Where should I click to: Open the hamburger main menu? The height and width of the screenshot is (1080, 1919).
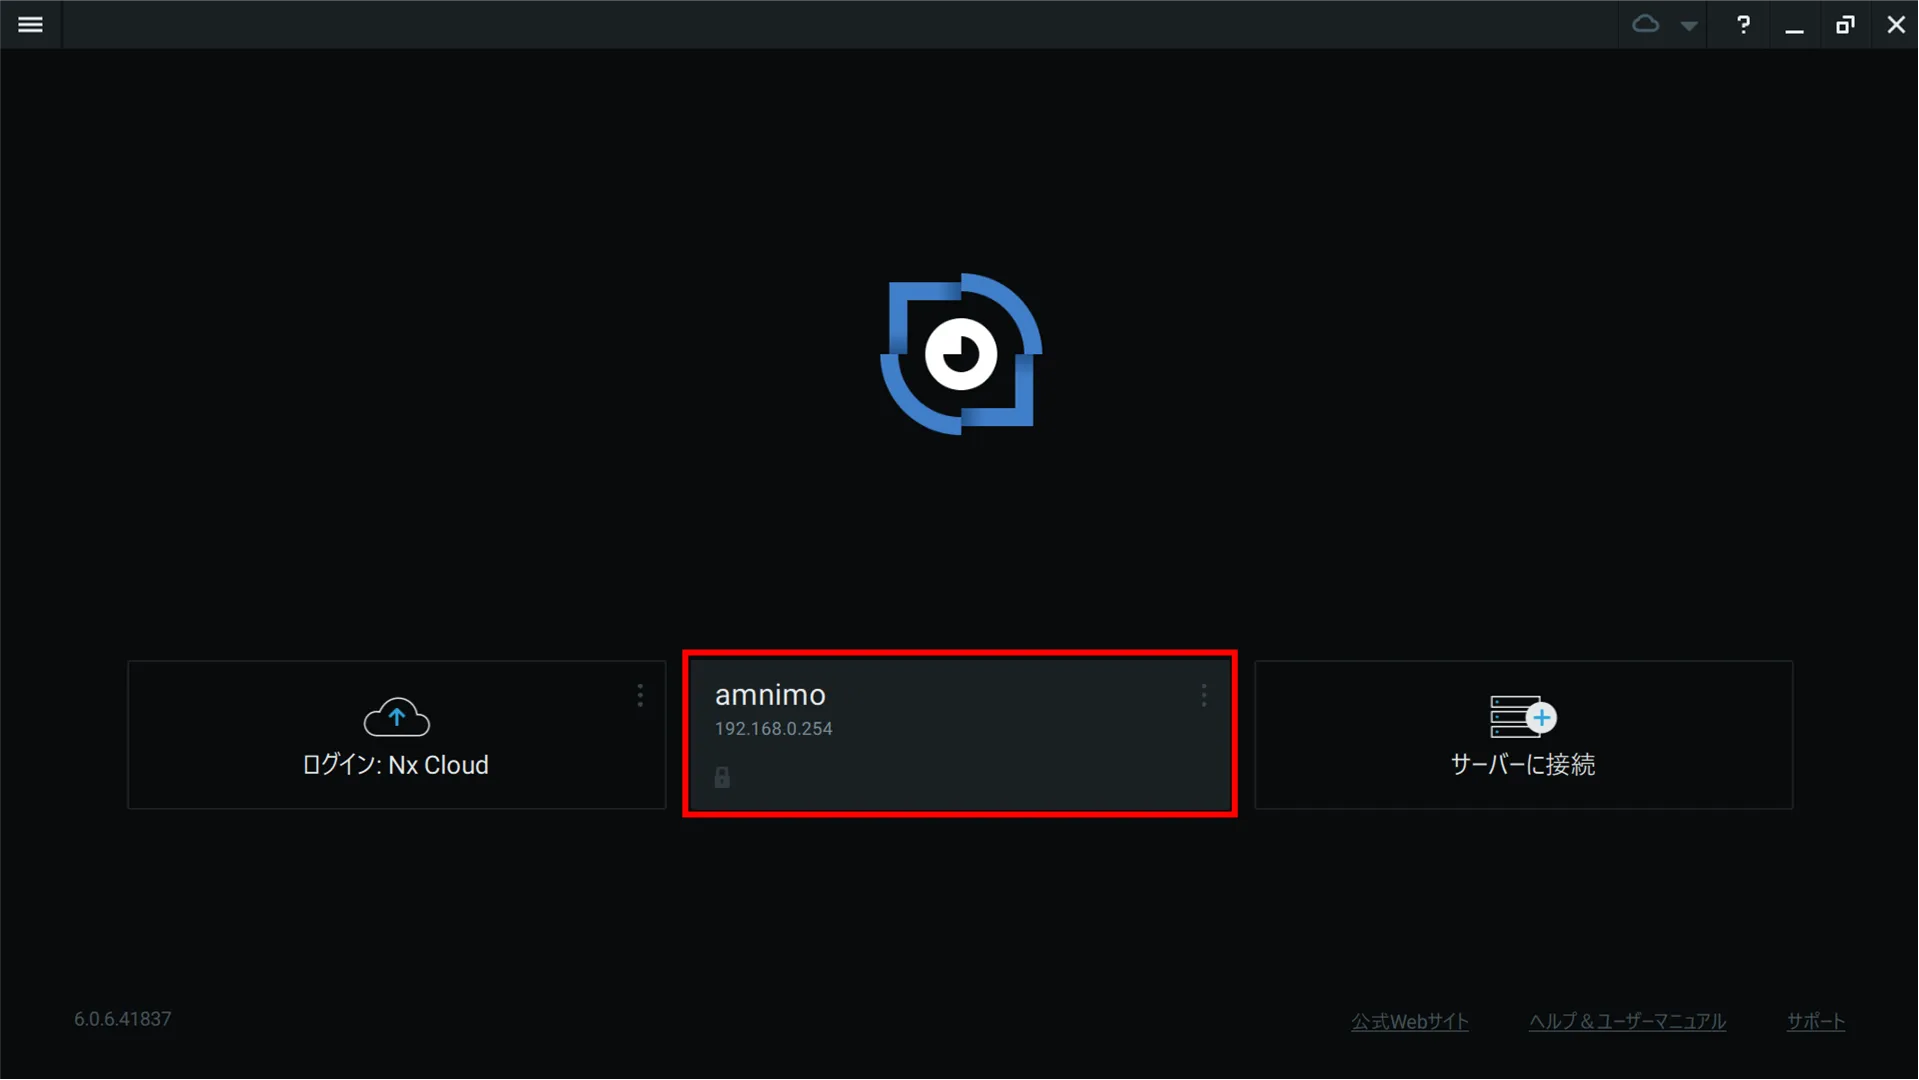[x=30, y=24]
